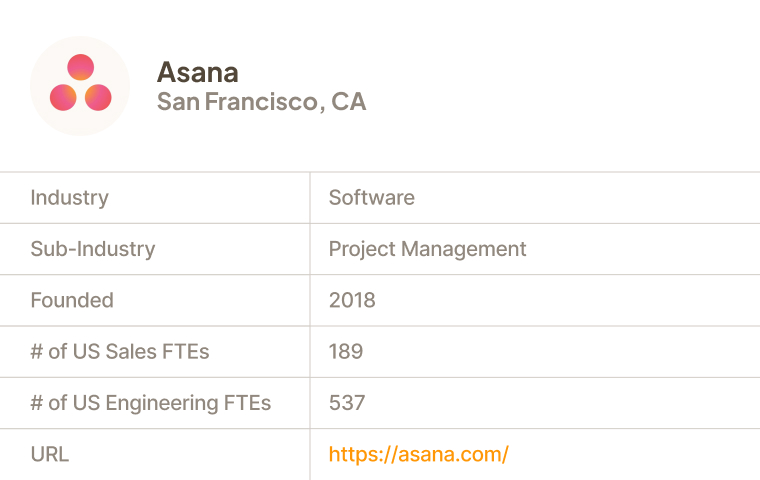Click the San Francisco, CA location text
Screen dimensions: 760x480
(261, 102)
